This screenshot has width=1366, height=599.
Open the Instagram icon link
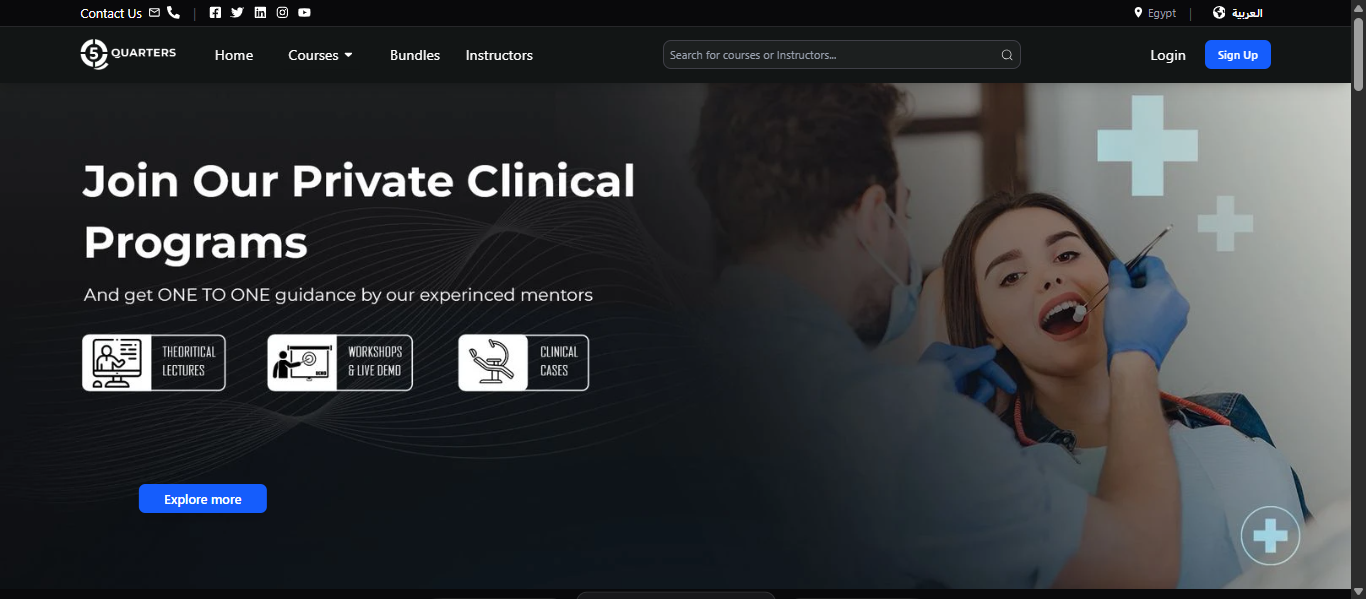282,13
